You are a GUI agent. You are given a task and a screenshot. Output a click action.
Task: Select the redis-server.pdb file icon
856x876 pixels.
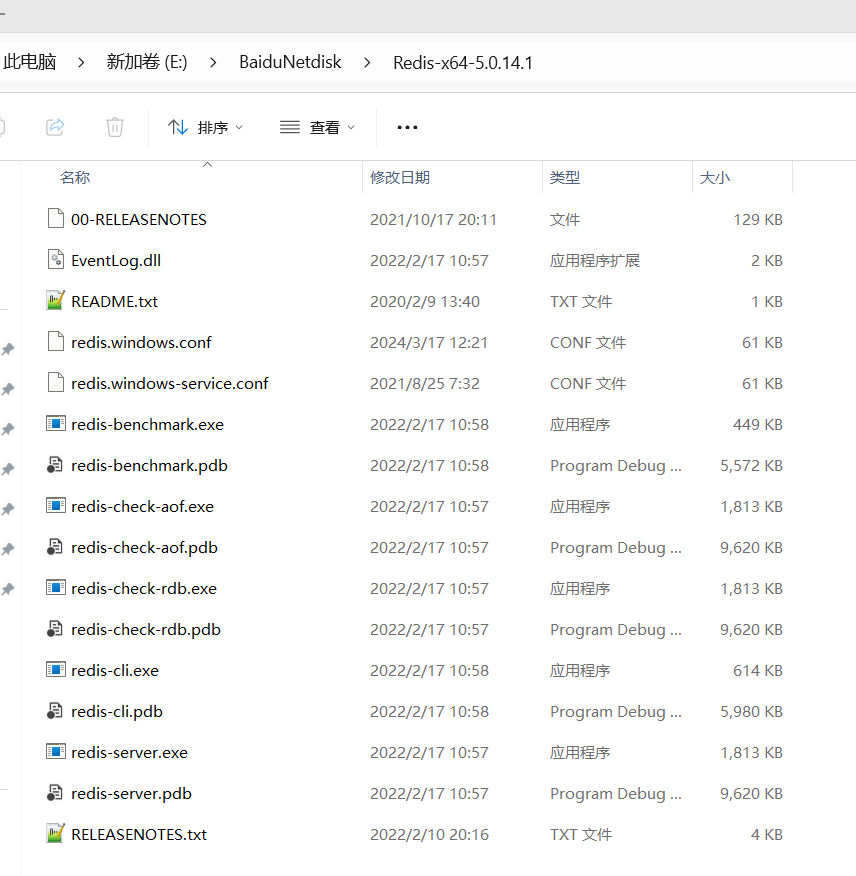[54, 792]
